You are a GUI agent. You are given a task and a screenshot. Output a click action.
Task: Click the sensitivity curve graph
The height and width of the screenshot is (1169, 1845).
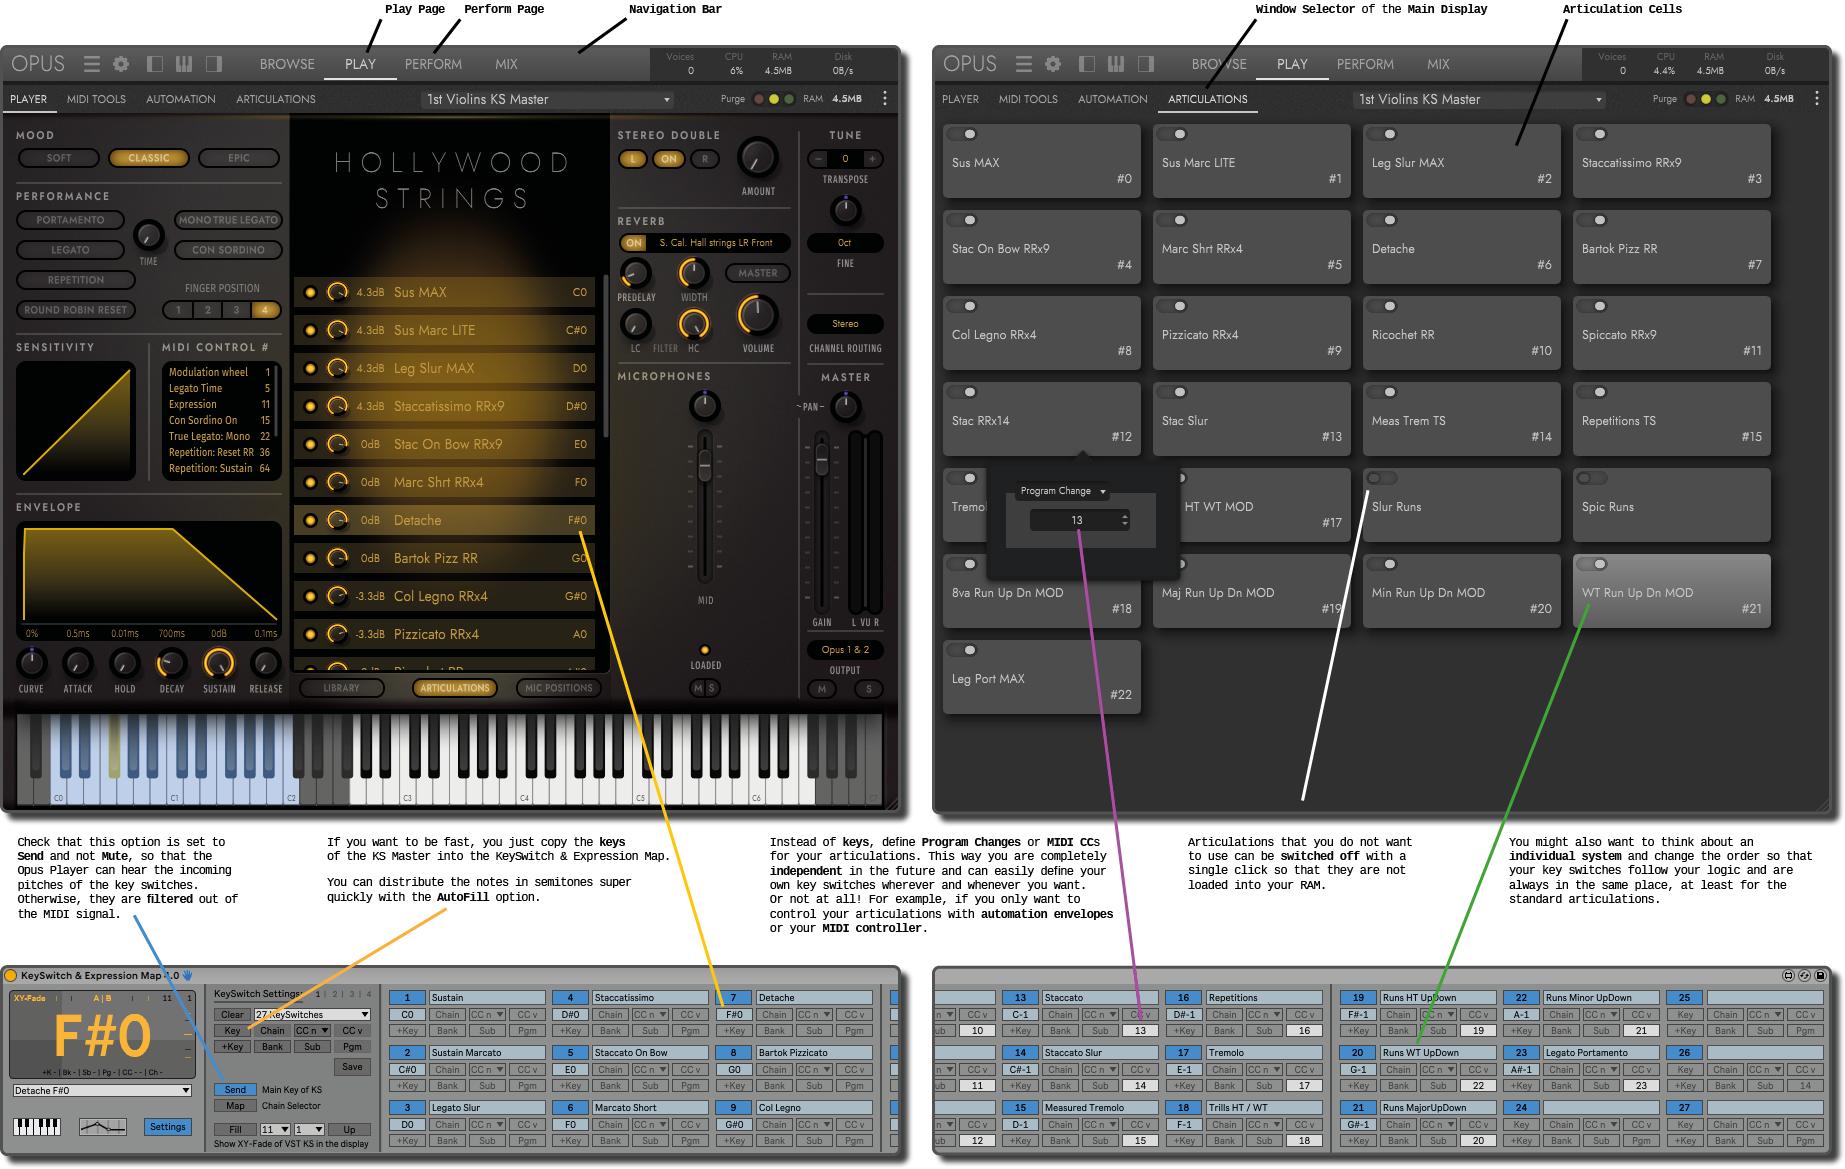coord(76,421)
